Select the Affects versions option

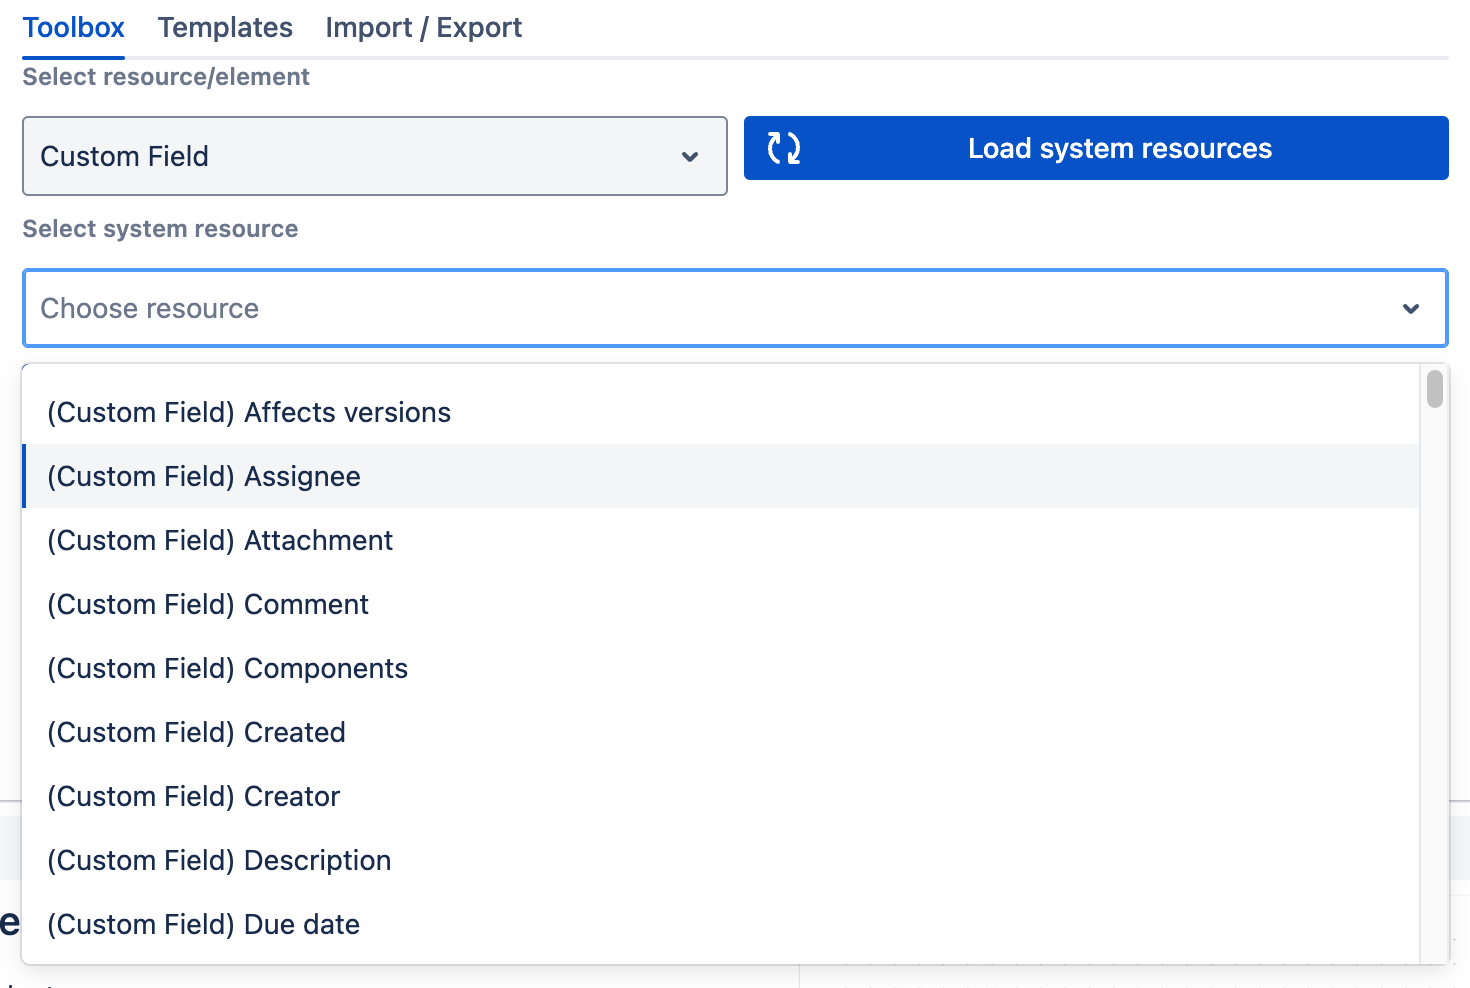pos(249,413)
